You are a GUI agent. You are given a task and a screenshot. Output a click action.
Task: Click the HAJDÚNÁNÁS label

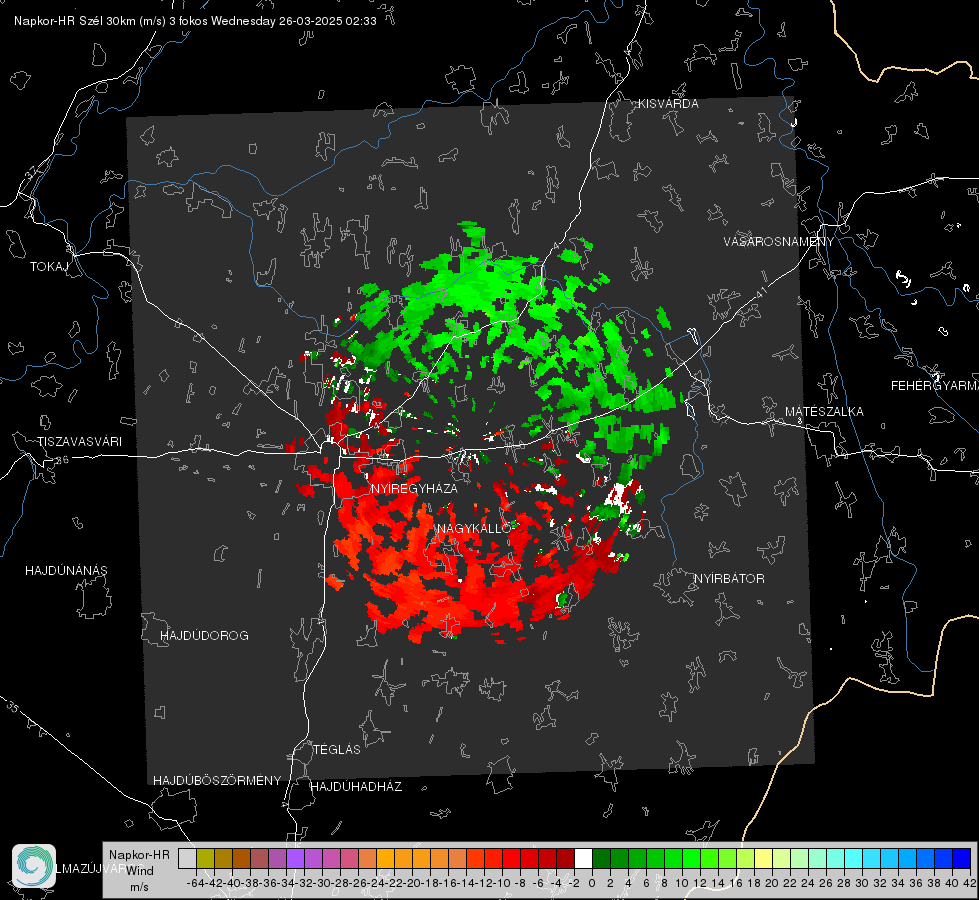tap(66, 570)
